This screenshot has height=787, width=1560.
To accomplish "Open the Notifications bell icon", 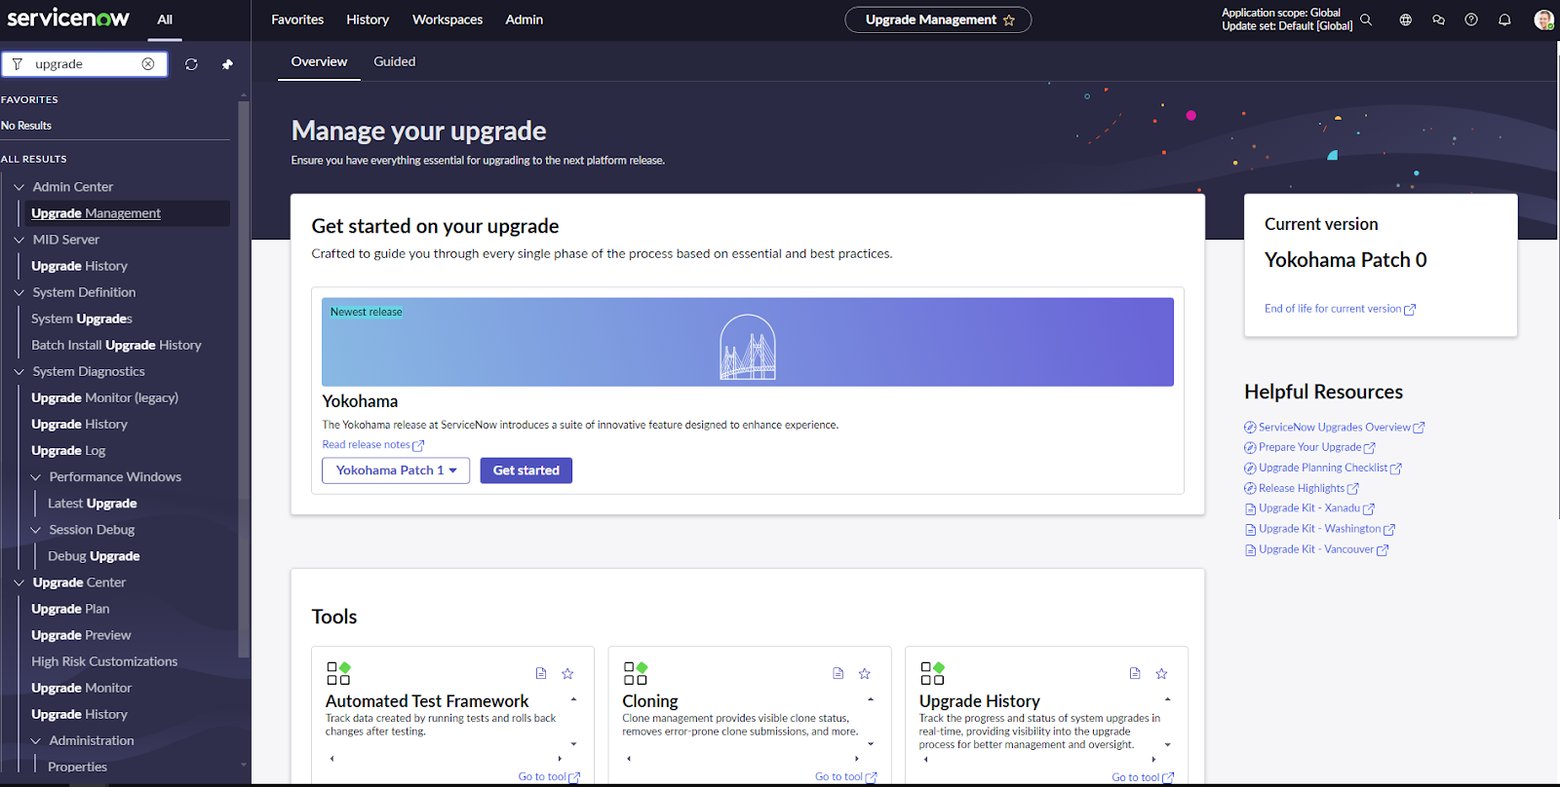I will 1504,19.
